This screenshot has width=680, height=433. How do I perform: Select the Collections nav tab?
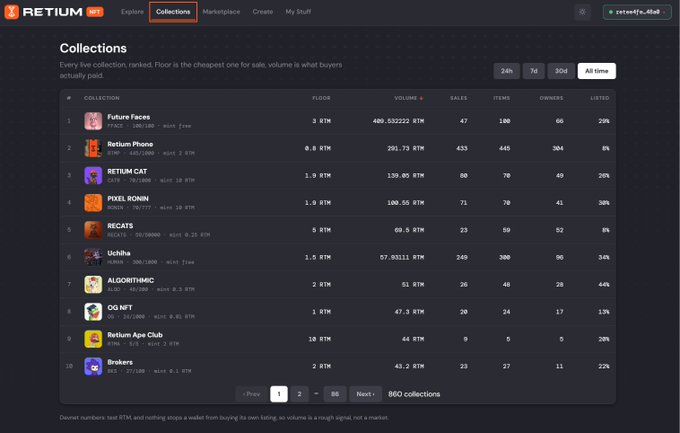click(173, 12)
